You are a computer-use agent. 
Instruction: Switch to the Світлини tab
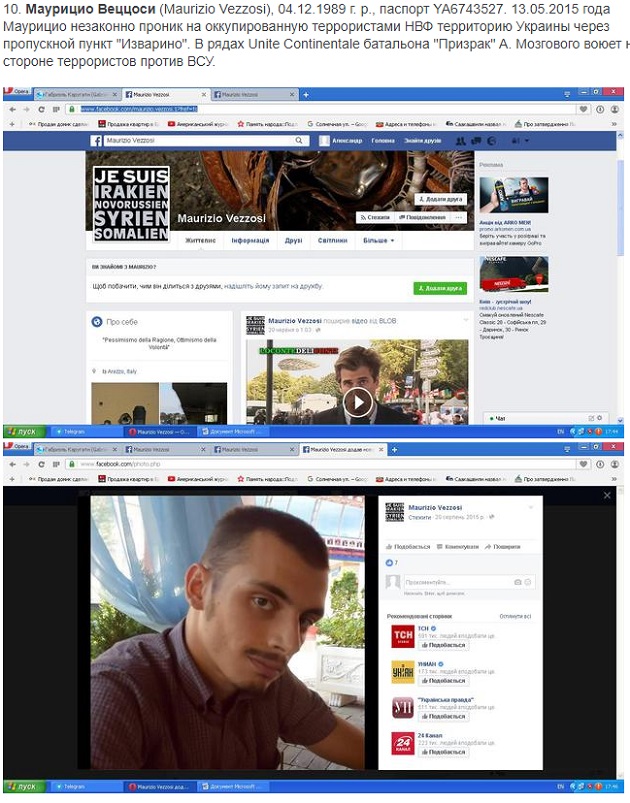(332, 240)
